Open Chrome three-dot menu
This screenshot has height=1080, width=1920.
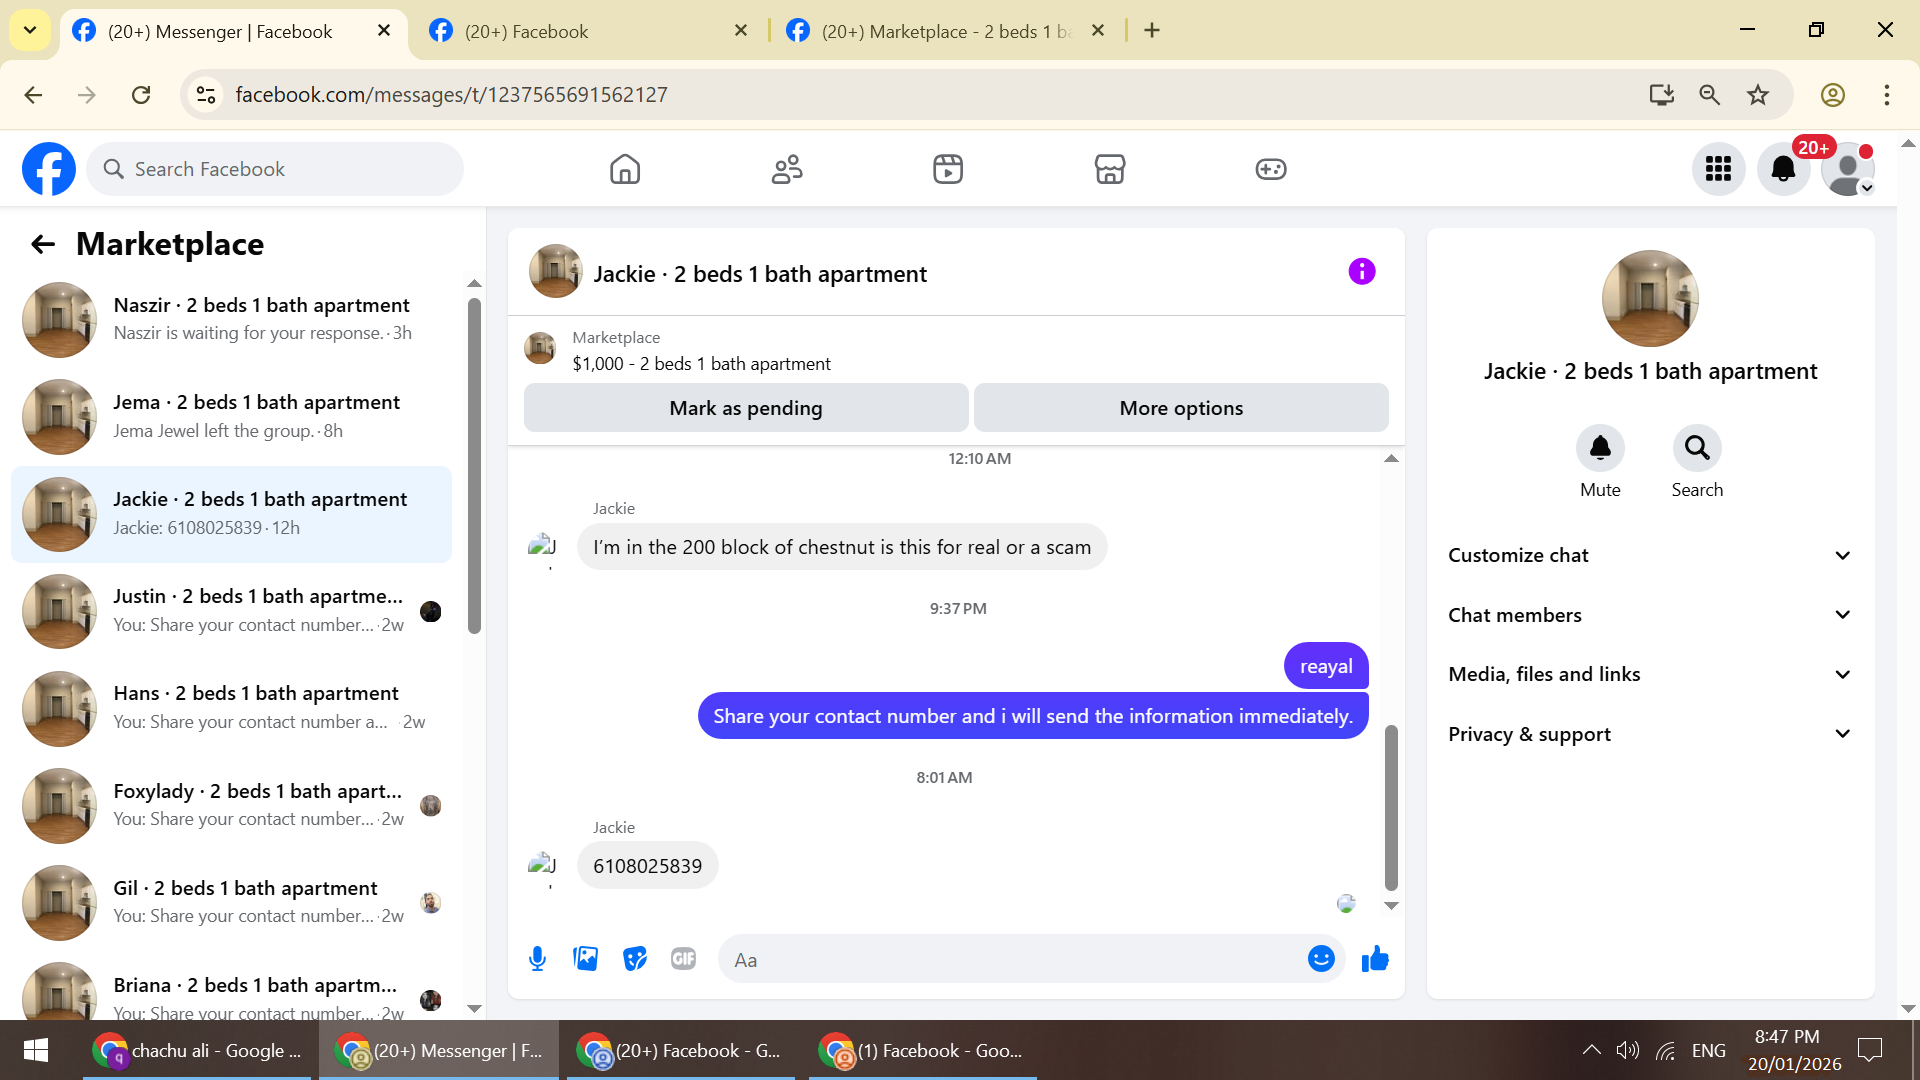(x=1887, y=95)
